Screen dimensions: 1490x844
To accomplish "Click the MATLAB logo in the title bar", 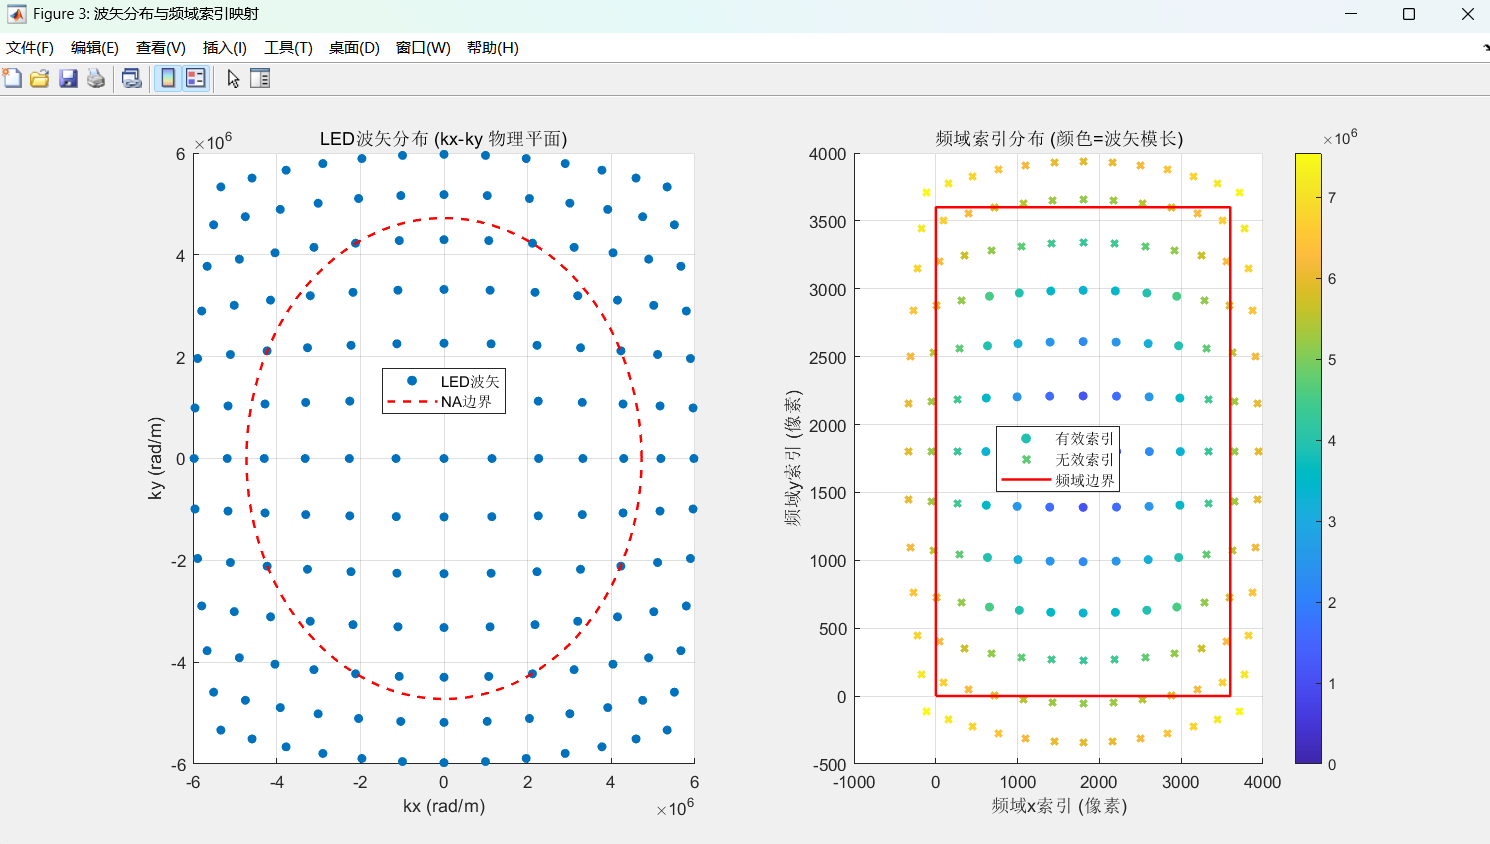I will [x=16, y=14].
